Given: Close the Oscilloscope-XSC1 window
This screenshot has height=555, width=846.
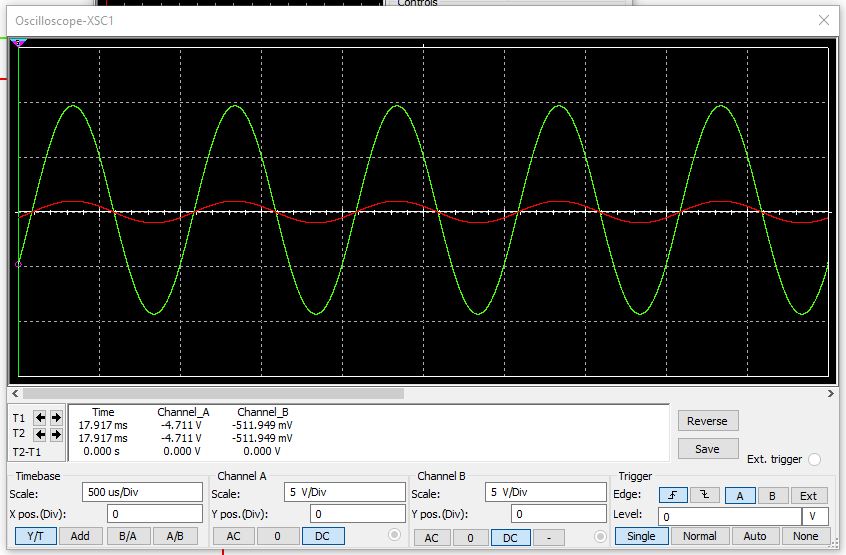Looking at the screenshot, I should pyautogui.click(x=823, y=20).
